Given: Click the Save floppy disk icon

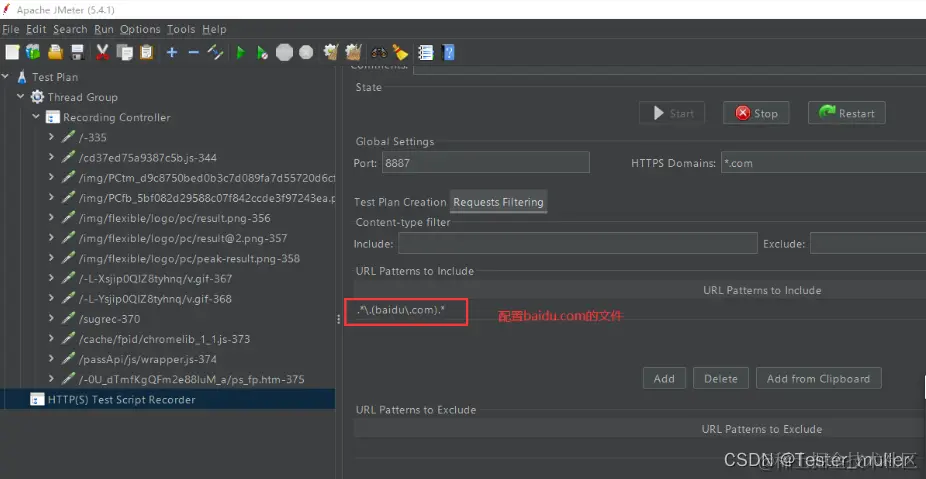Looking at the screenshot, I should (77, 53).
